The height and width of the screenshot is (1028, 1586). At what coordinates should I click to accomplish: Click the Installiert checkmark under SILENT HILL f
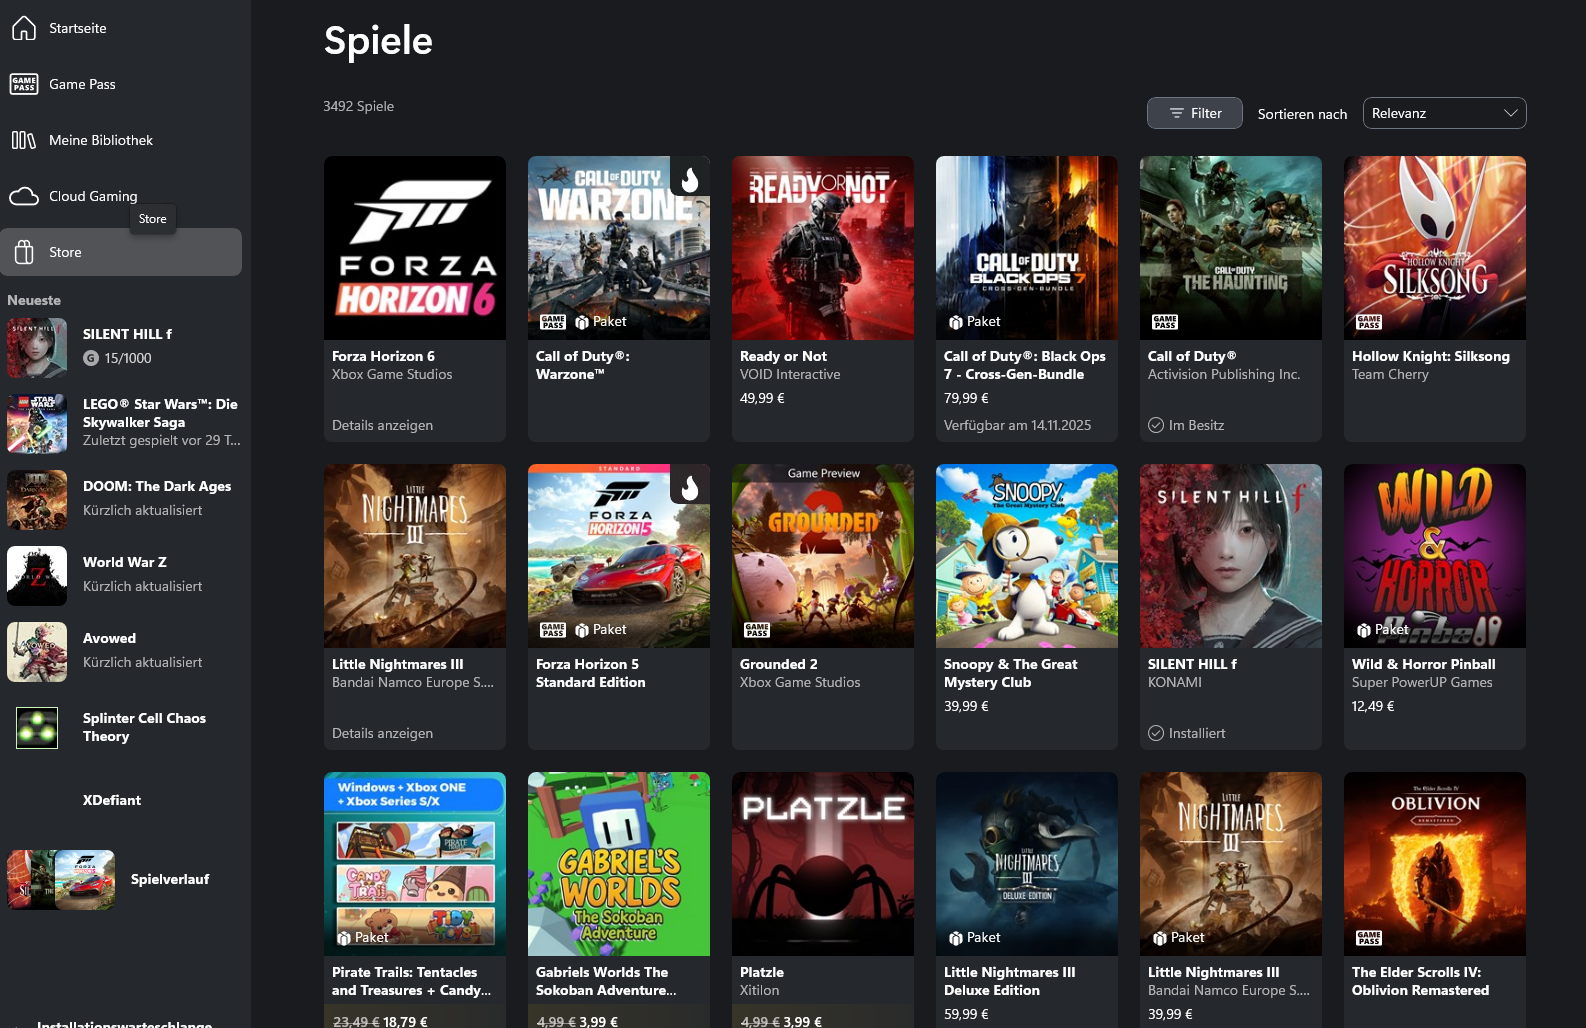[x=1156, y=733]
